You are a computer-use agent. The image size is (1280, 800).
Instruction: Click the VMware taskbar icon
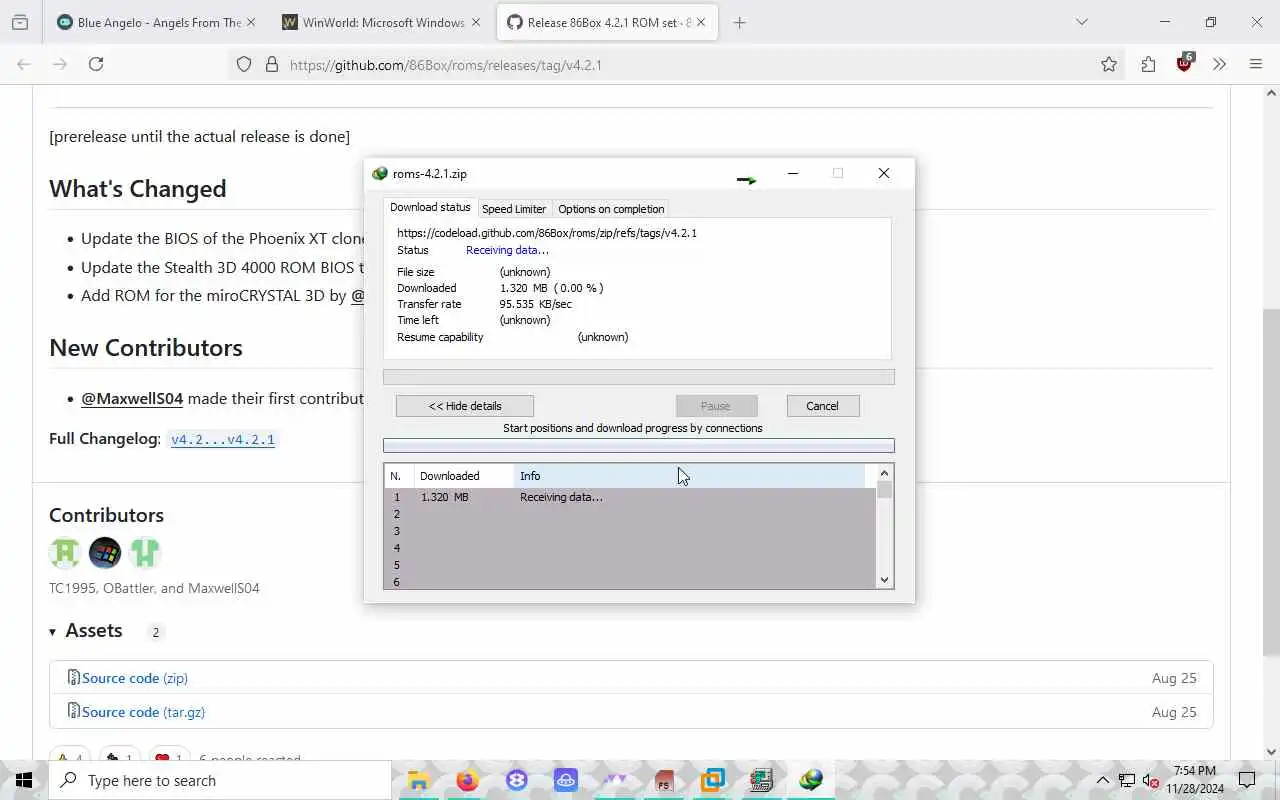[x=713, y=780]
